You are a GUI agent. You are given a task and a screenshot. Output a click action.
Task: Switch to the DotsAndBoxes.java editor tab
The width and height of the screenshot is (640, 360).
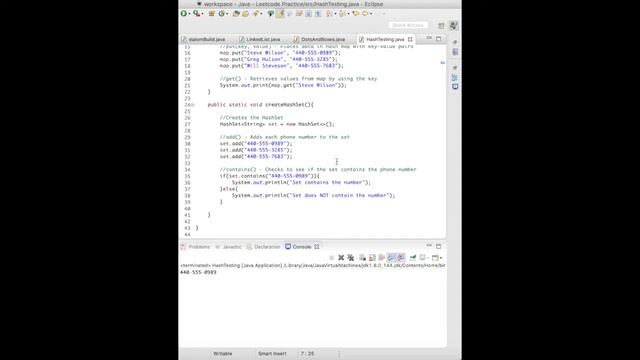click(319, 39)
